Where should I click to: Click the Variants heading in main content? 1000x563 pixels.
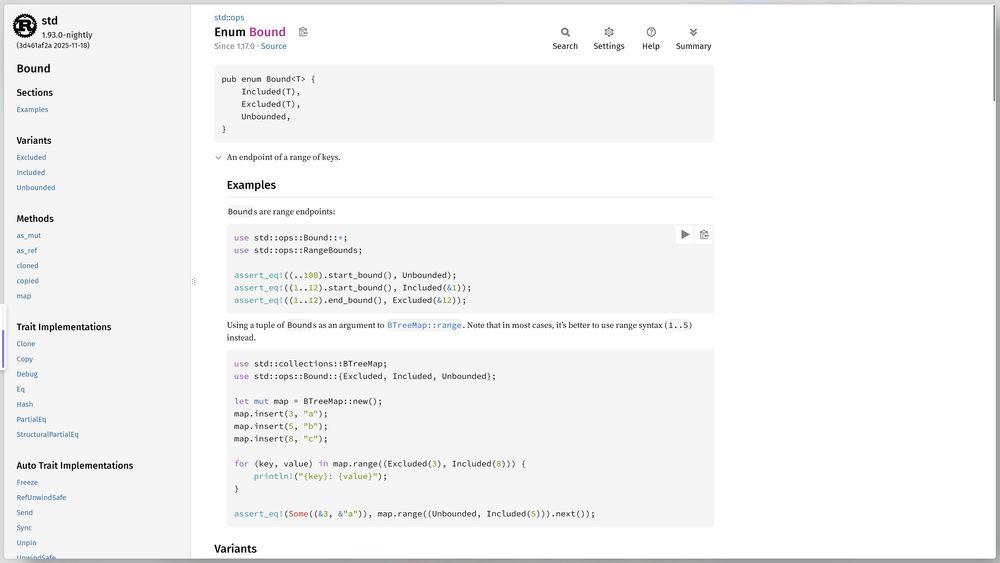click(x=235, y=549)
